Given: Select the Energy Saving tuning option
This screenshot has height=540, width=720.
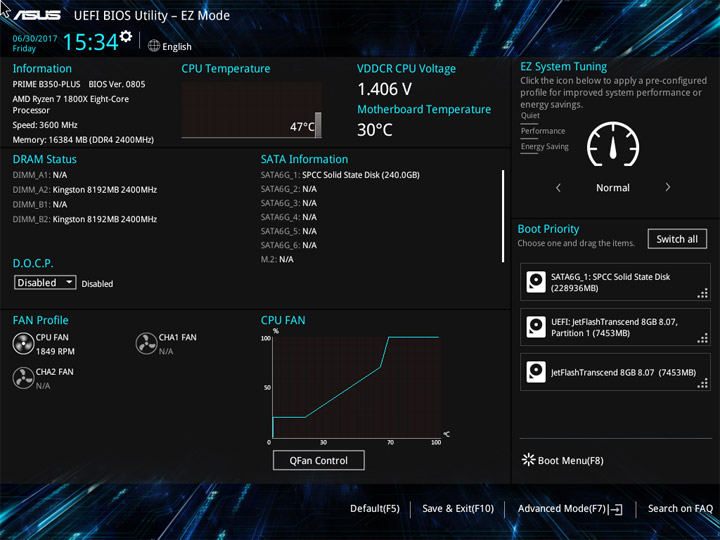Looking at the screenshot, I should pyautogui.click(x=545, y=146).
